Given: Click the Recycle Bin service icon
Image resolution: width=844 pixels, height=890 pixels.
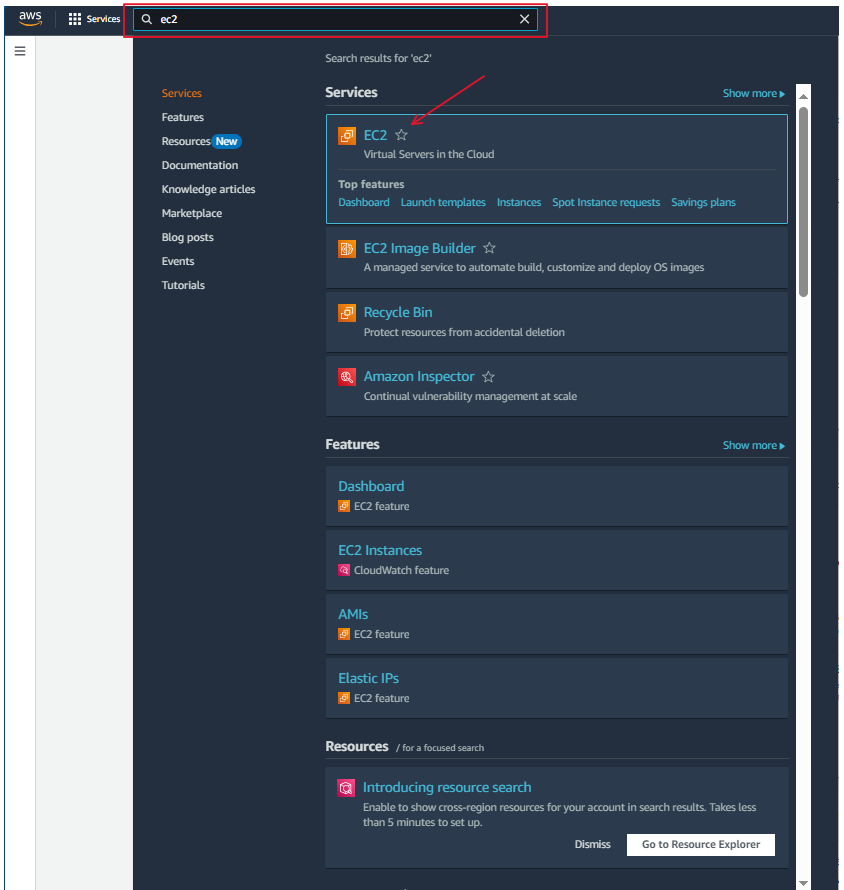Looking at the screenshot, I should pos(347,313).
